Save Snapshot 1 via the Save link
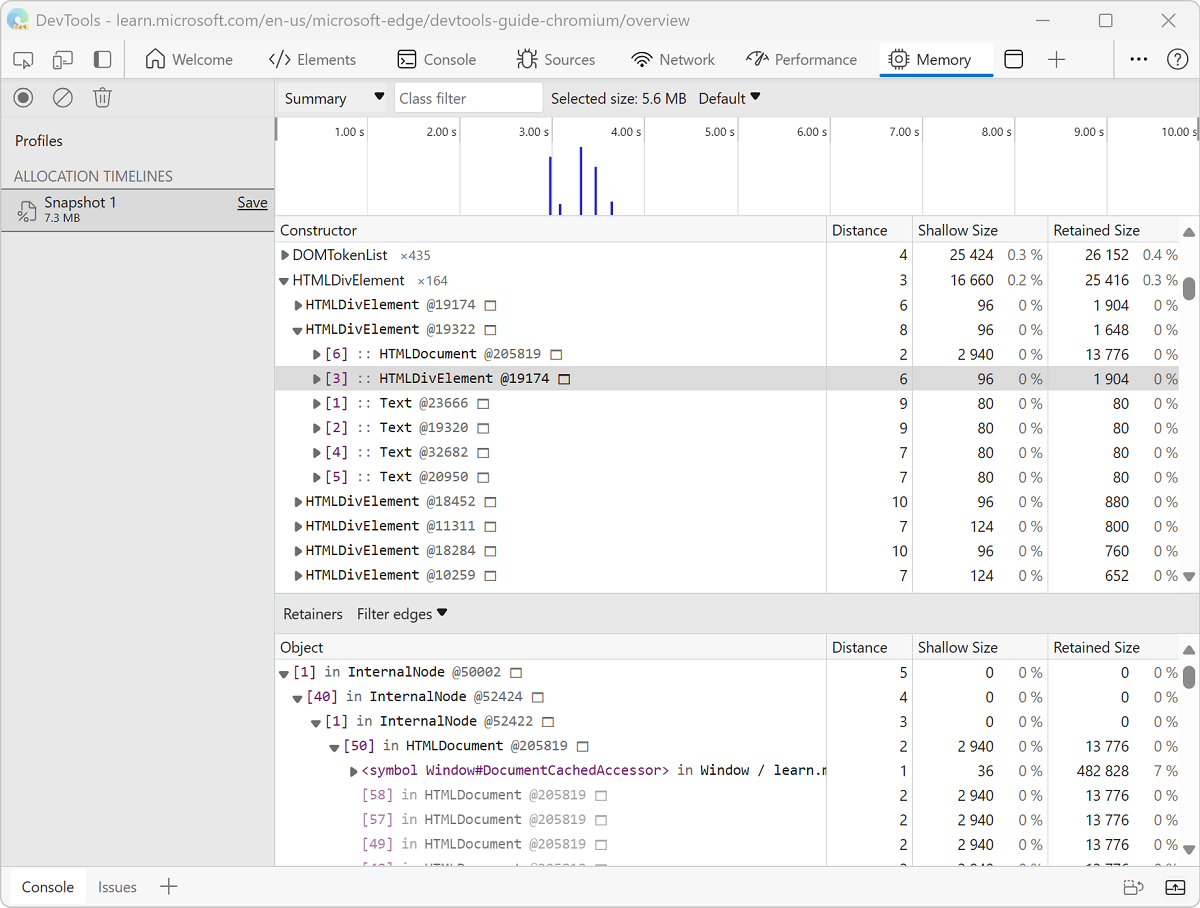The image size is (1200, 908). pos(252,202)
